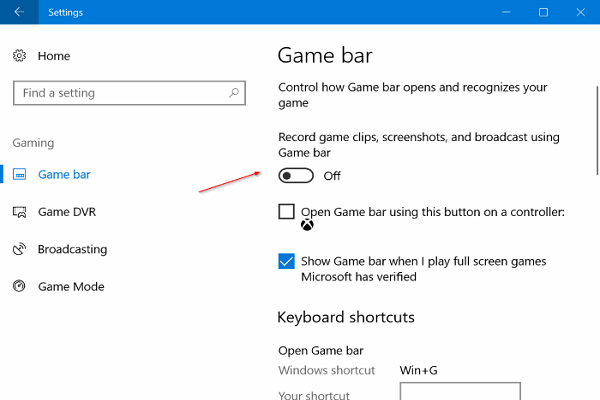Screen dimensions: 600x400
Task: Select Game bar in the sidebar
Action: (64, 175)
